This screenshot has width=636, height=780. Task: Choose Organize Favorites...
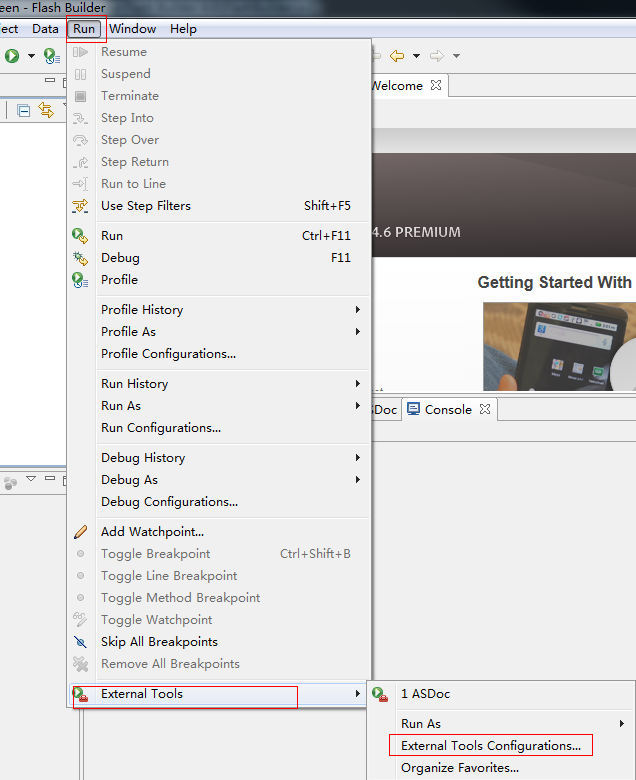(501, 768)
